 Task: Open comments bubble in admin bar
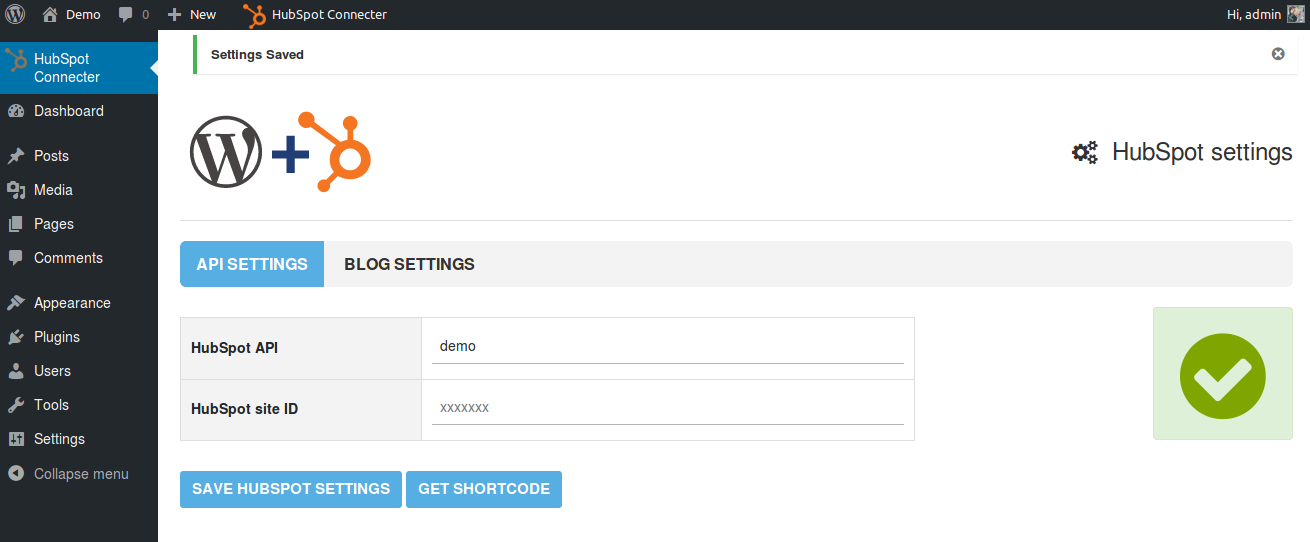click(125, 15)
